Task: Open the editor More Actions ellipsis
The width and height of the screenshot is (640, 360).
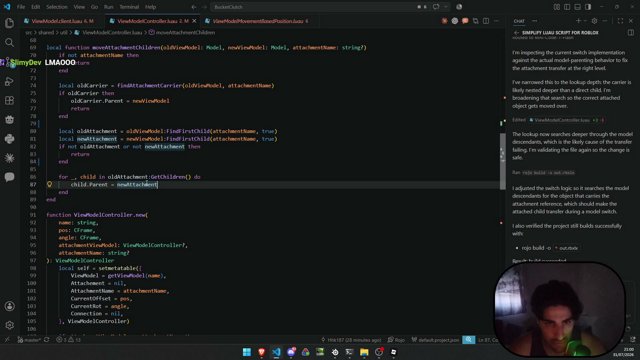Action: 496,21
